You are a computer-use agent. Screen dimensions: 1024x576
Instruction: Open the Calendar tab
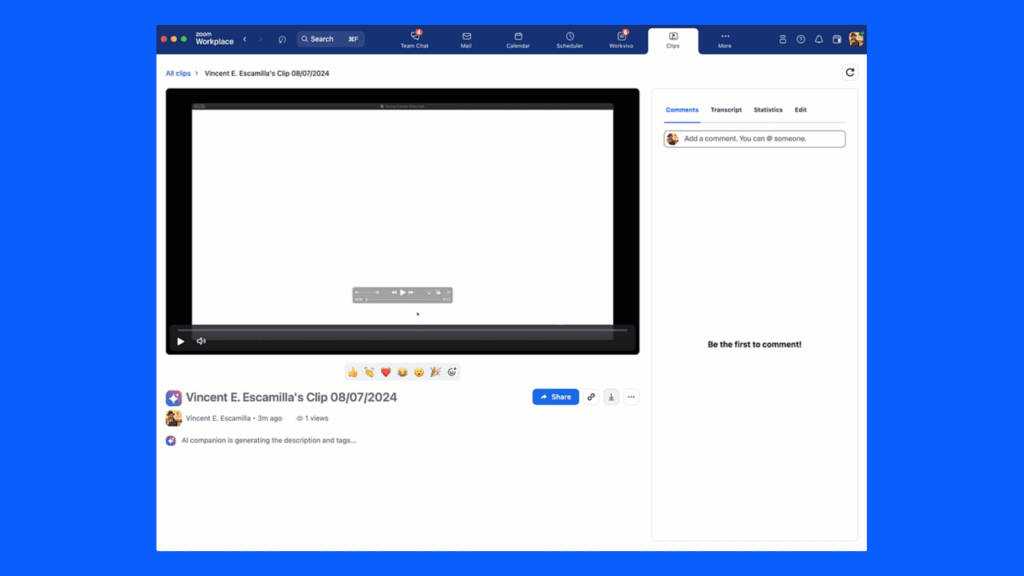[518, 40]
